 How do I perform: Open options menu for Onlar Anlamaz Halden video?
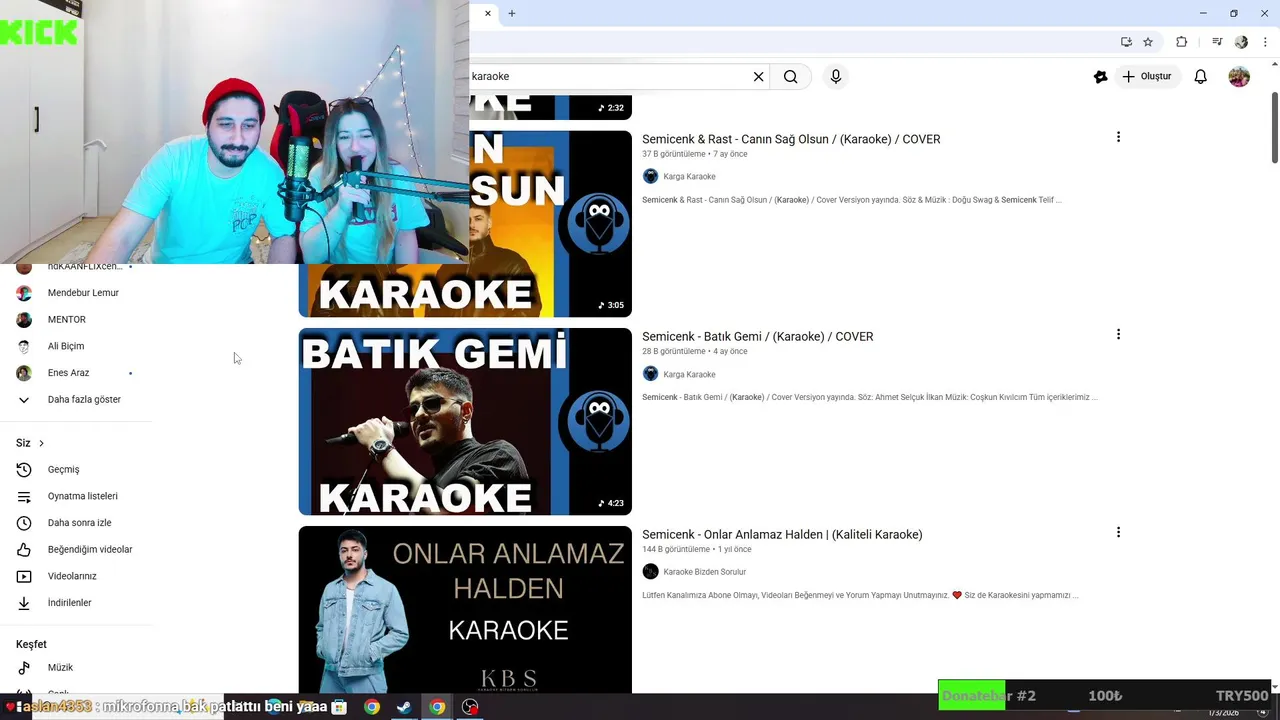click(x=1118, y=533)
